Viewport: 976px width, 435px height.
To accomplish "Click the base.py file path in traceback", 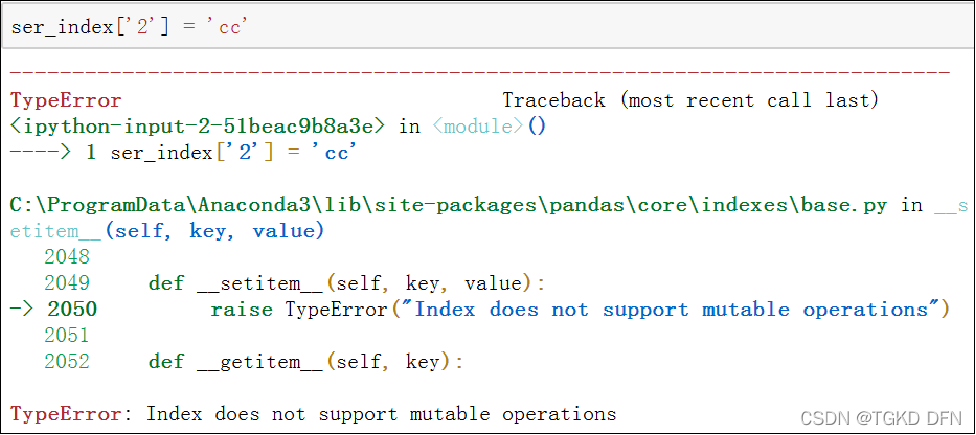I will [448, 206].
